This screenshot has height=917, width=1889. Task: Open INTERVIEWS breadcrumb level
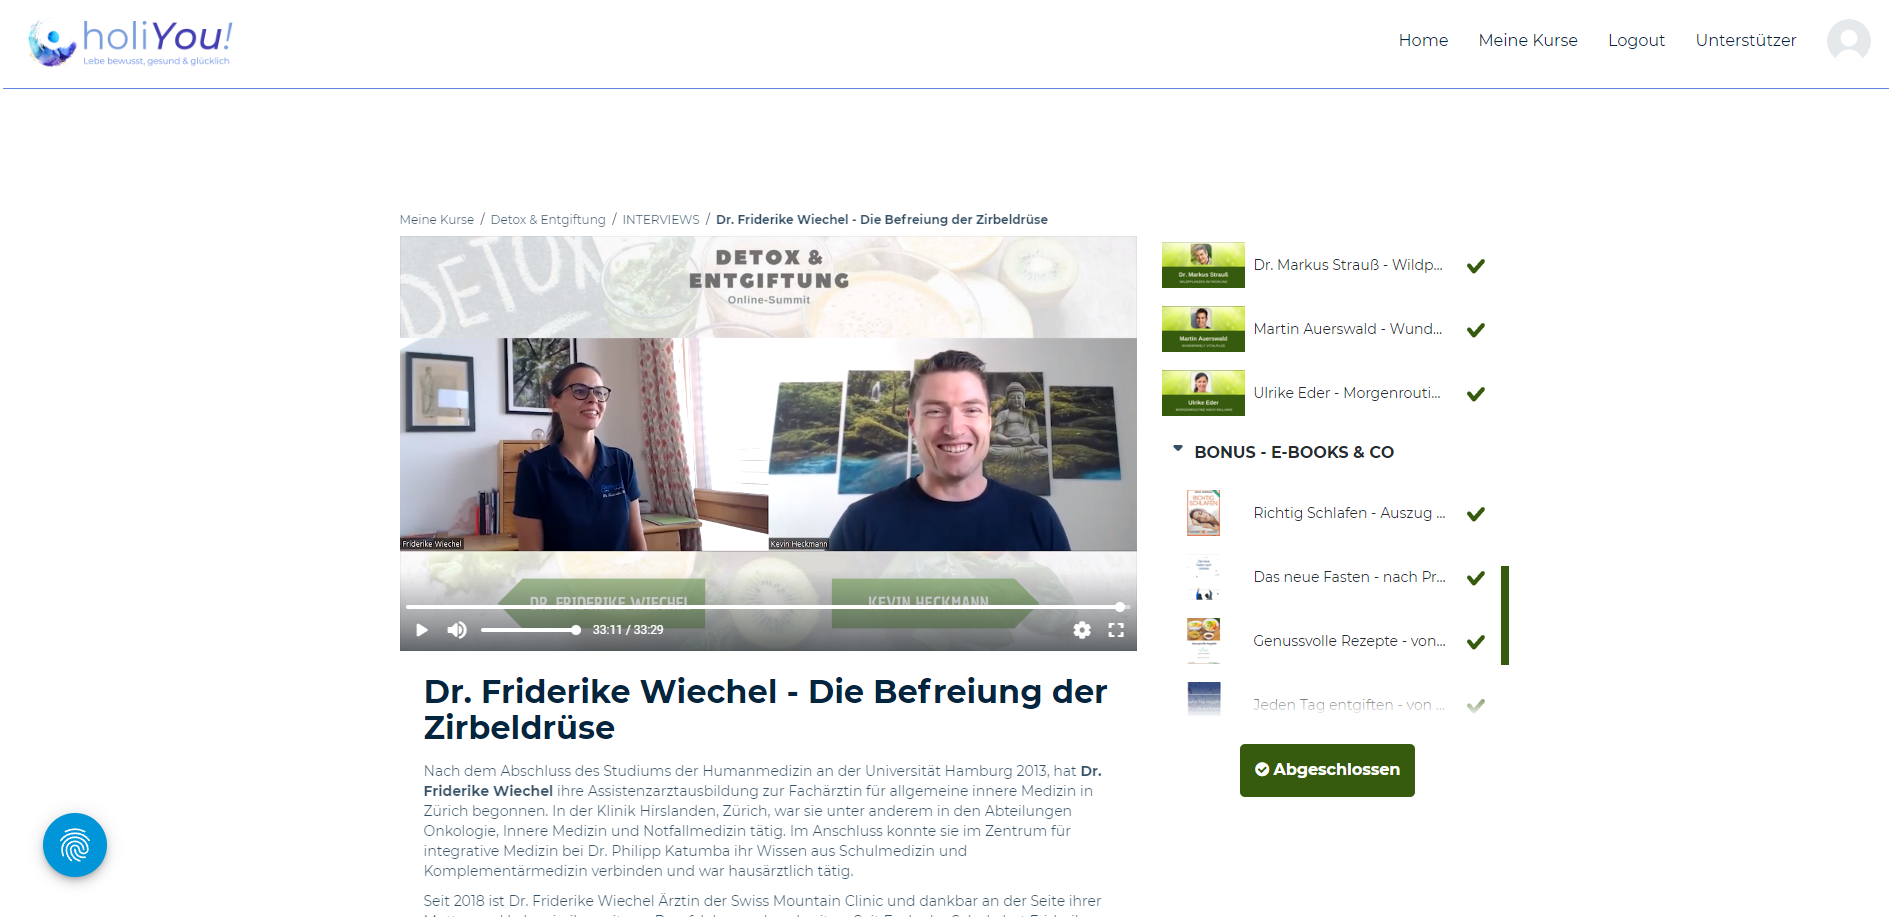point(660,220)
